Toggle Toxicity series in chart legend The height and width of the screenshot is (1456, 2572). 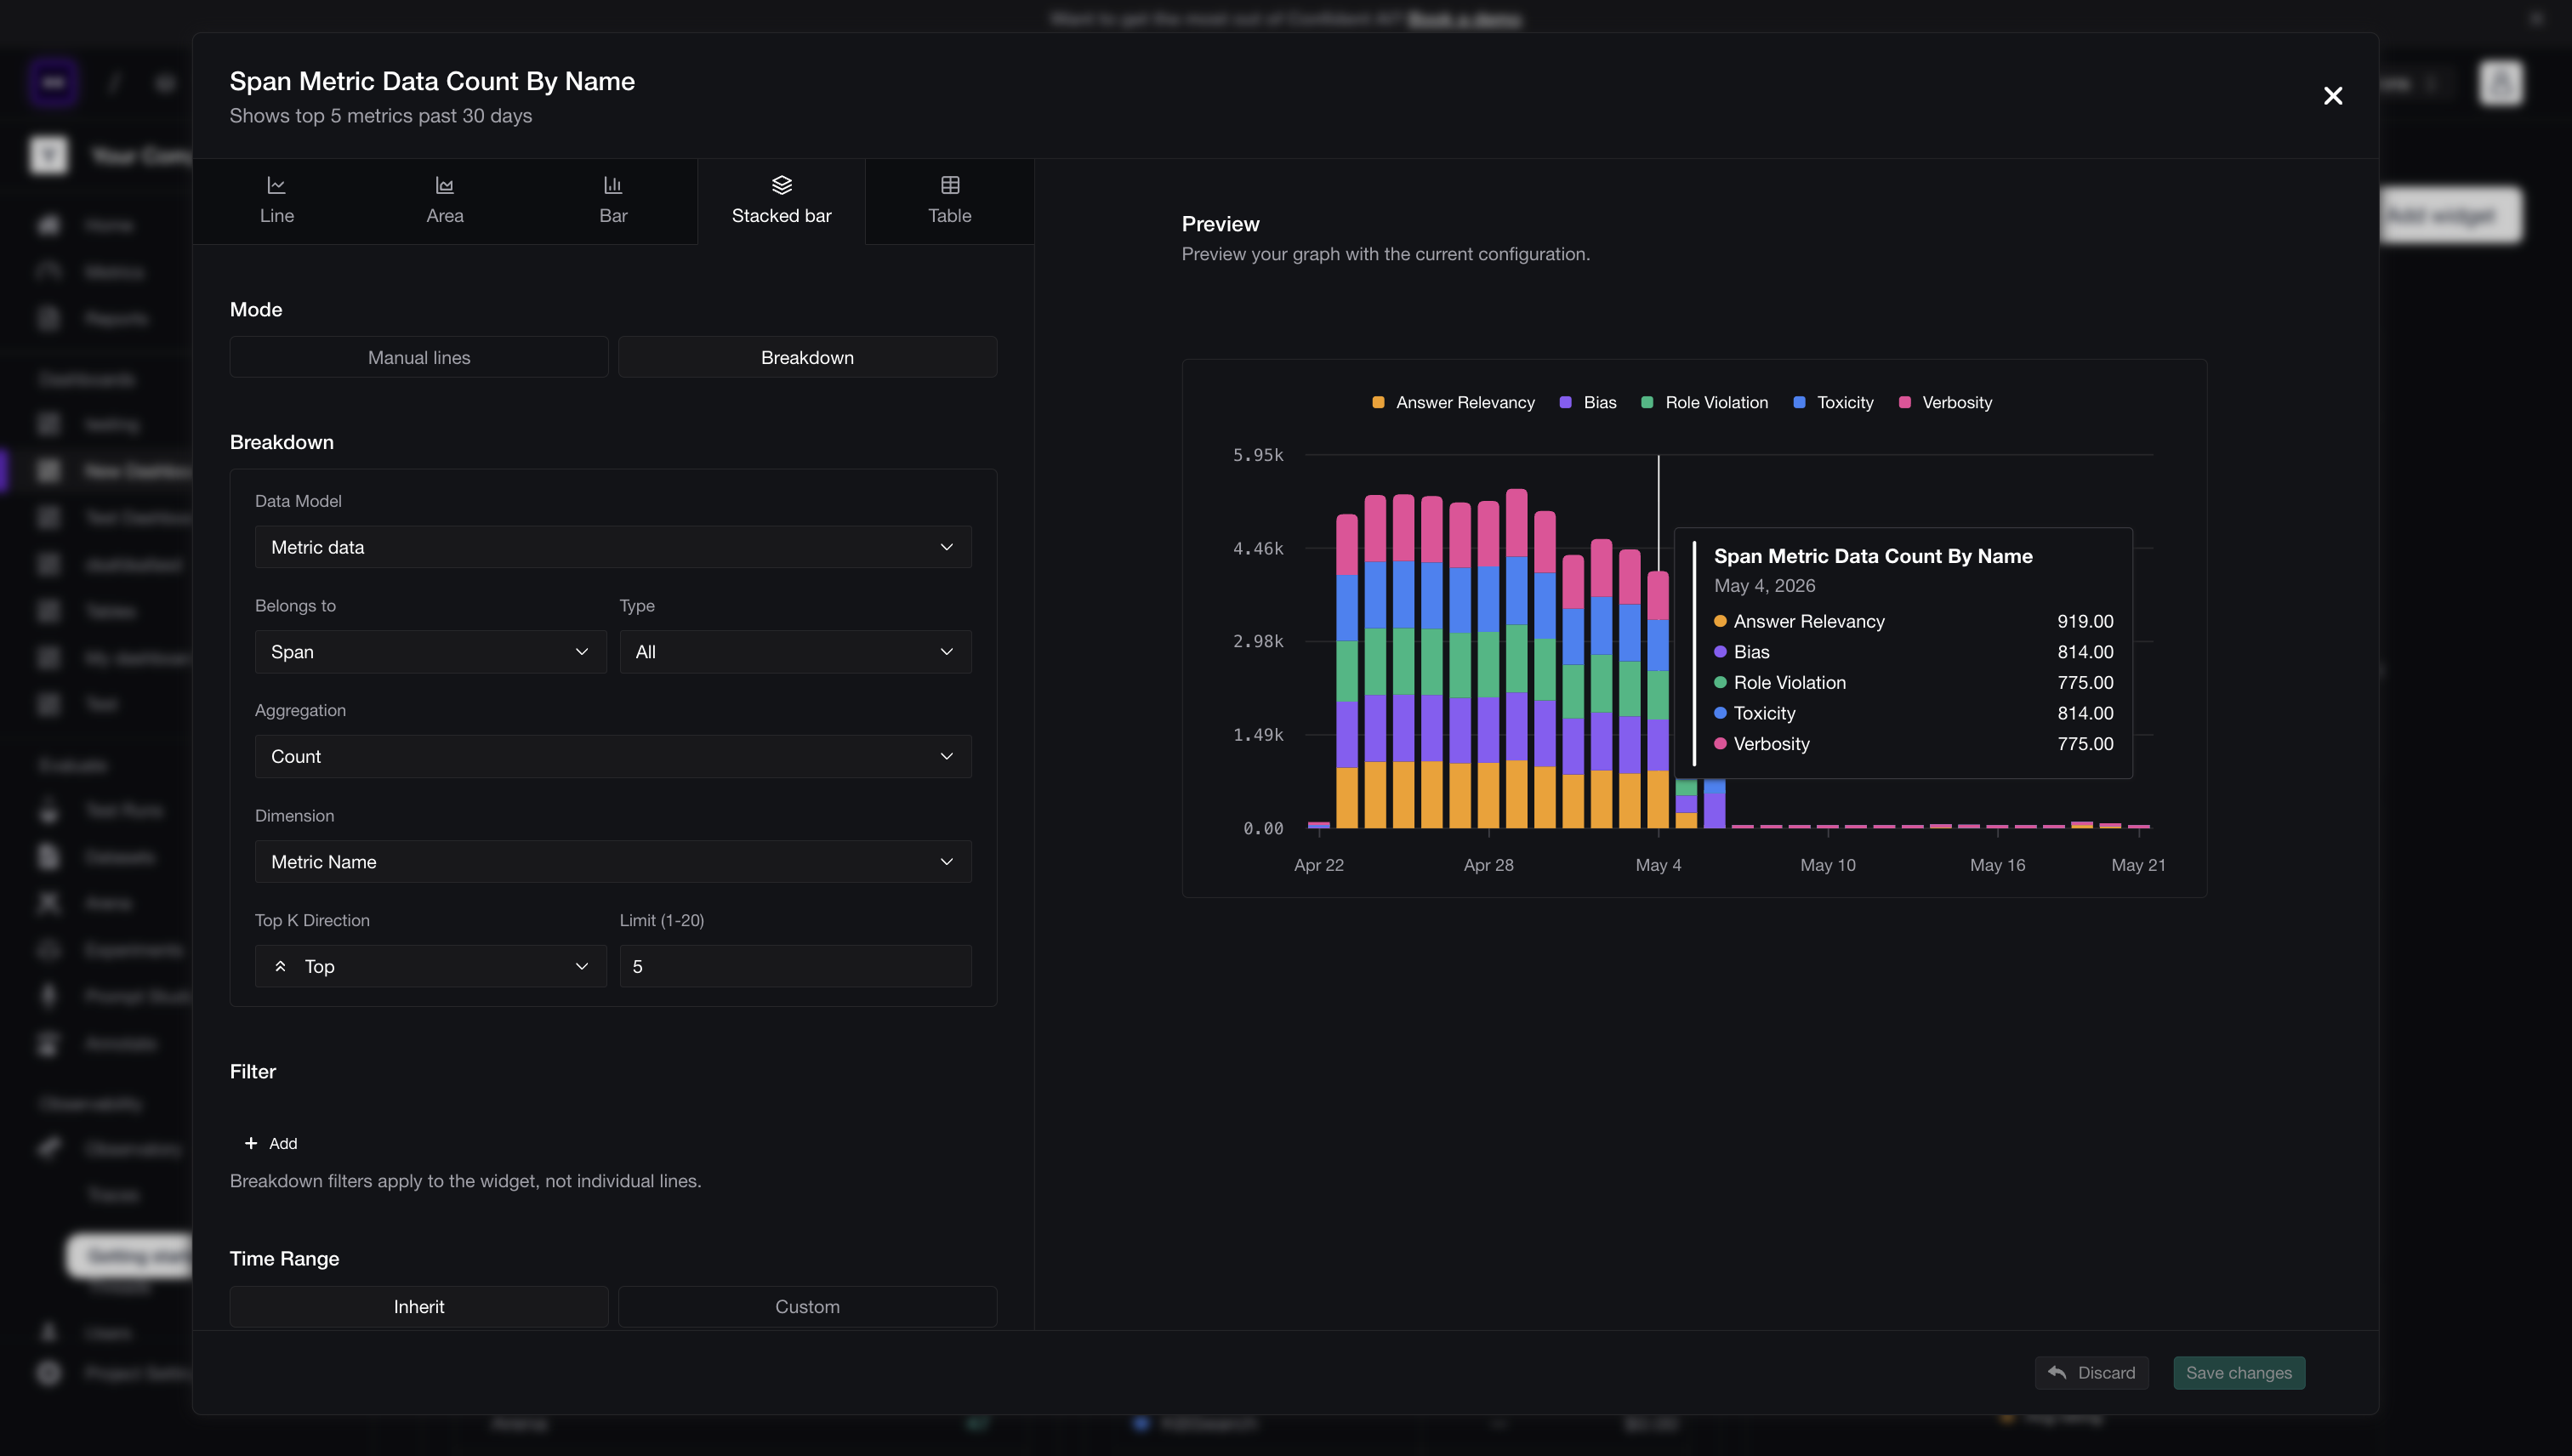coord(1834,402)
